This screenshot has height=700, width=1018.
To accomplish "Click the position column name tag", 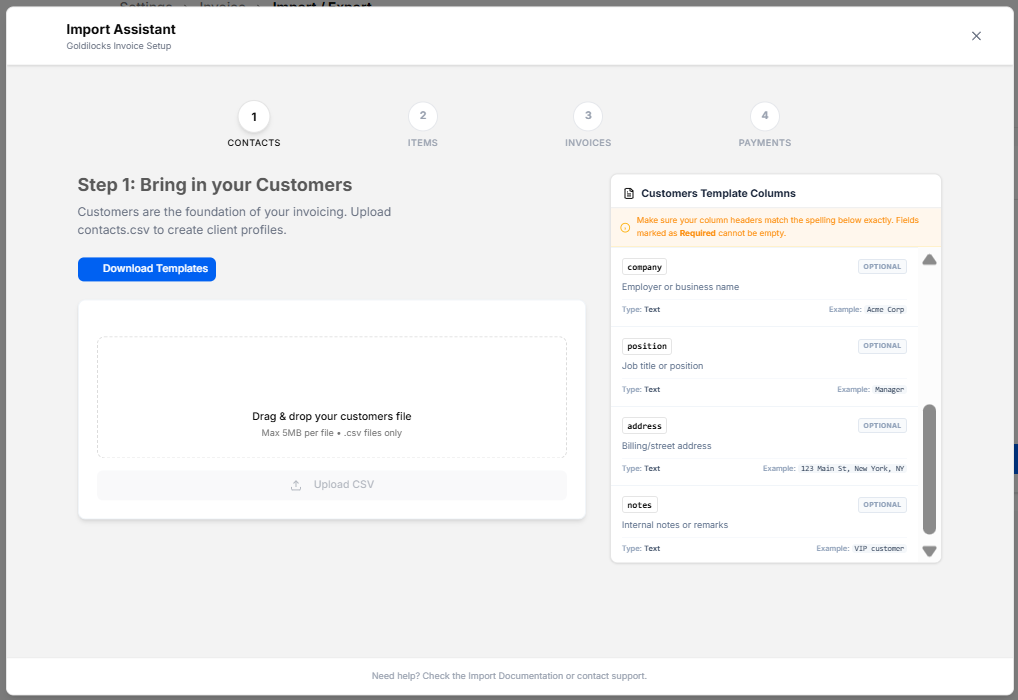I will click(647, 346).
